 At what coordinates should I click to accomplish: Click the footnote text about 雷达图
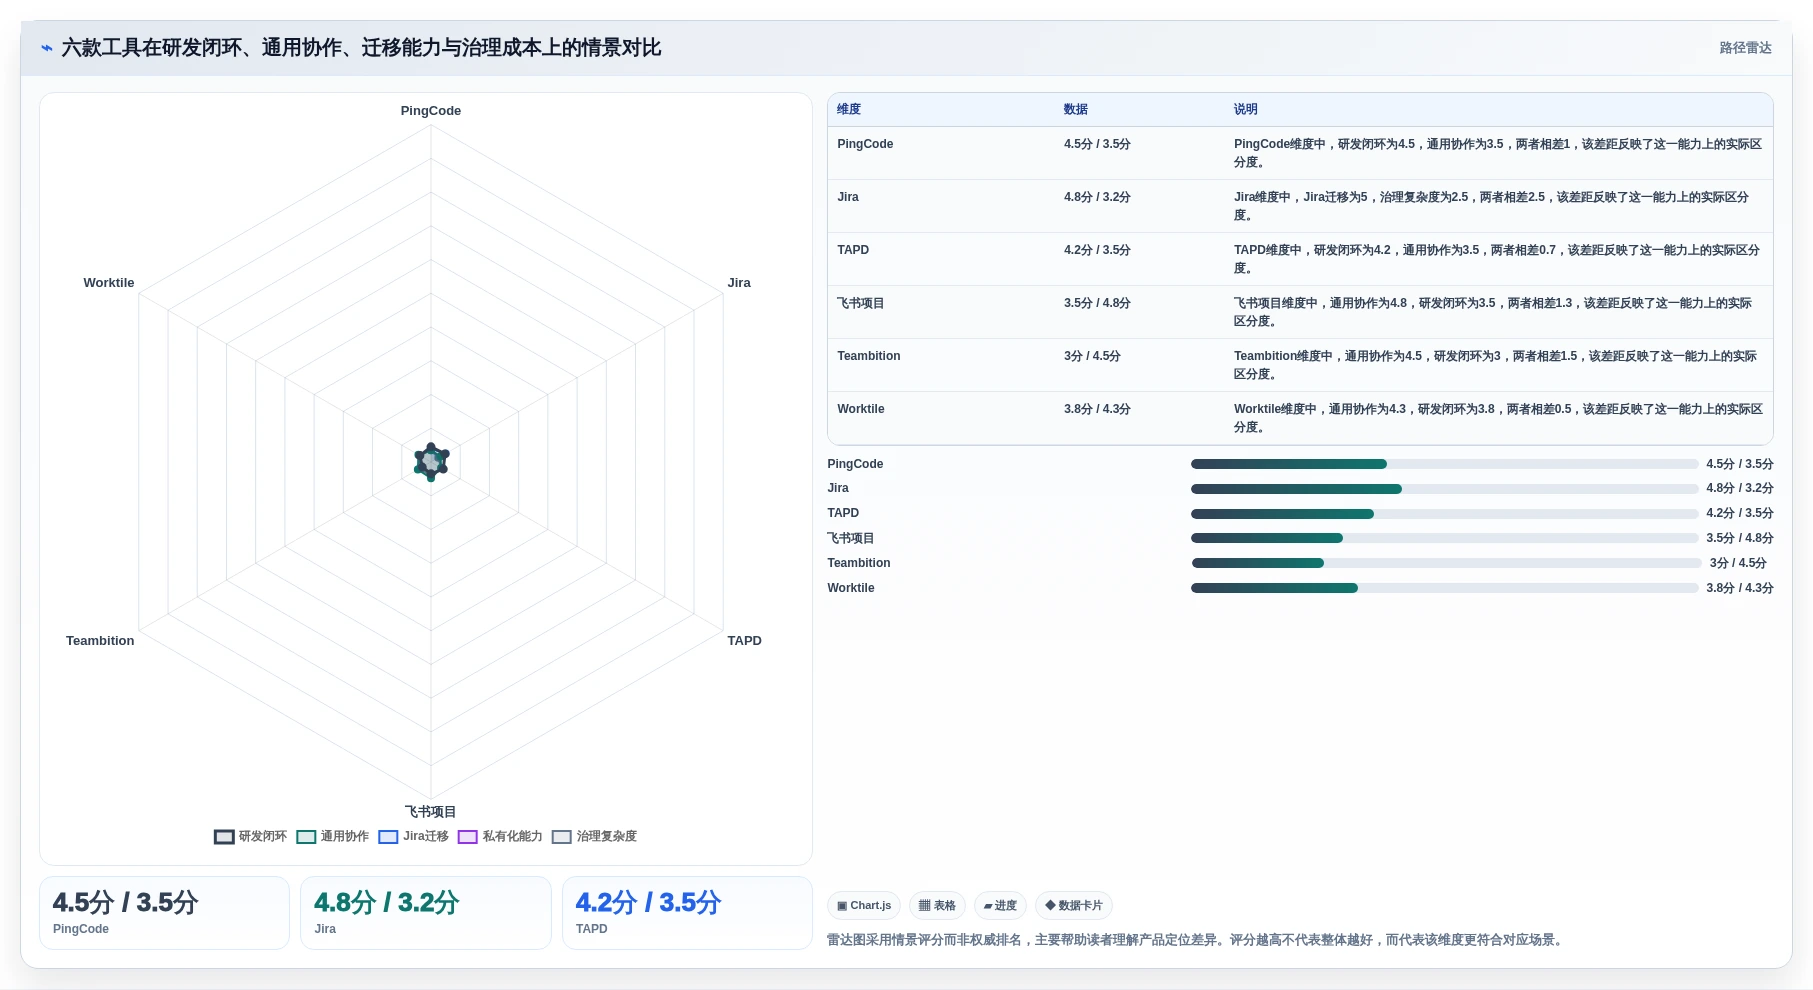pos(1197,940)
